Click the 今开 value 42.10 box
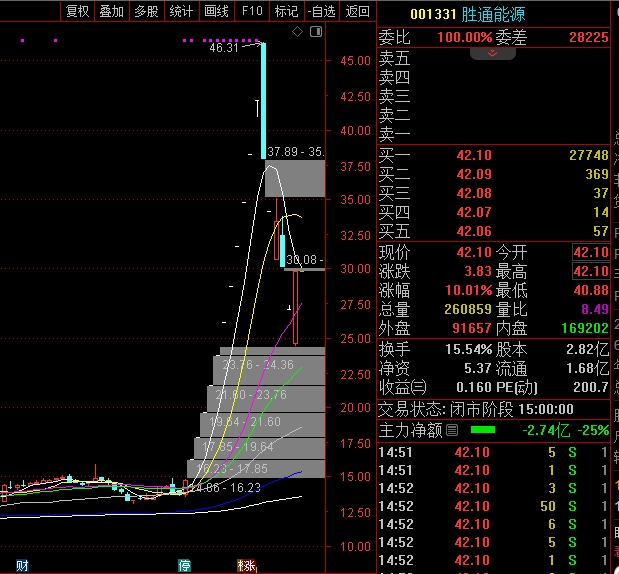 591,252
